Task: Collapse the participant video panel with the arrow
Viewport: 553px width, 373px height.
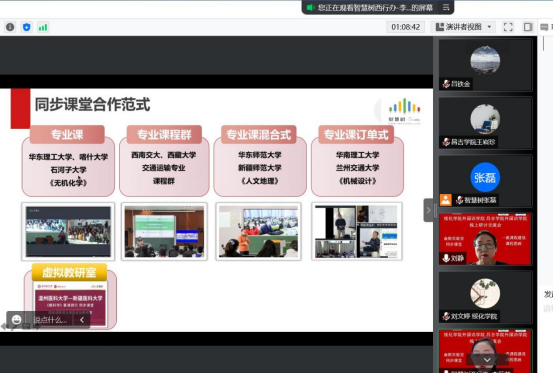Action: (428, 210)
